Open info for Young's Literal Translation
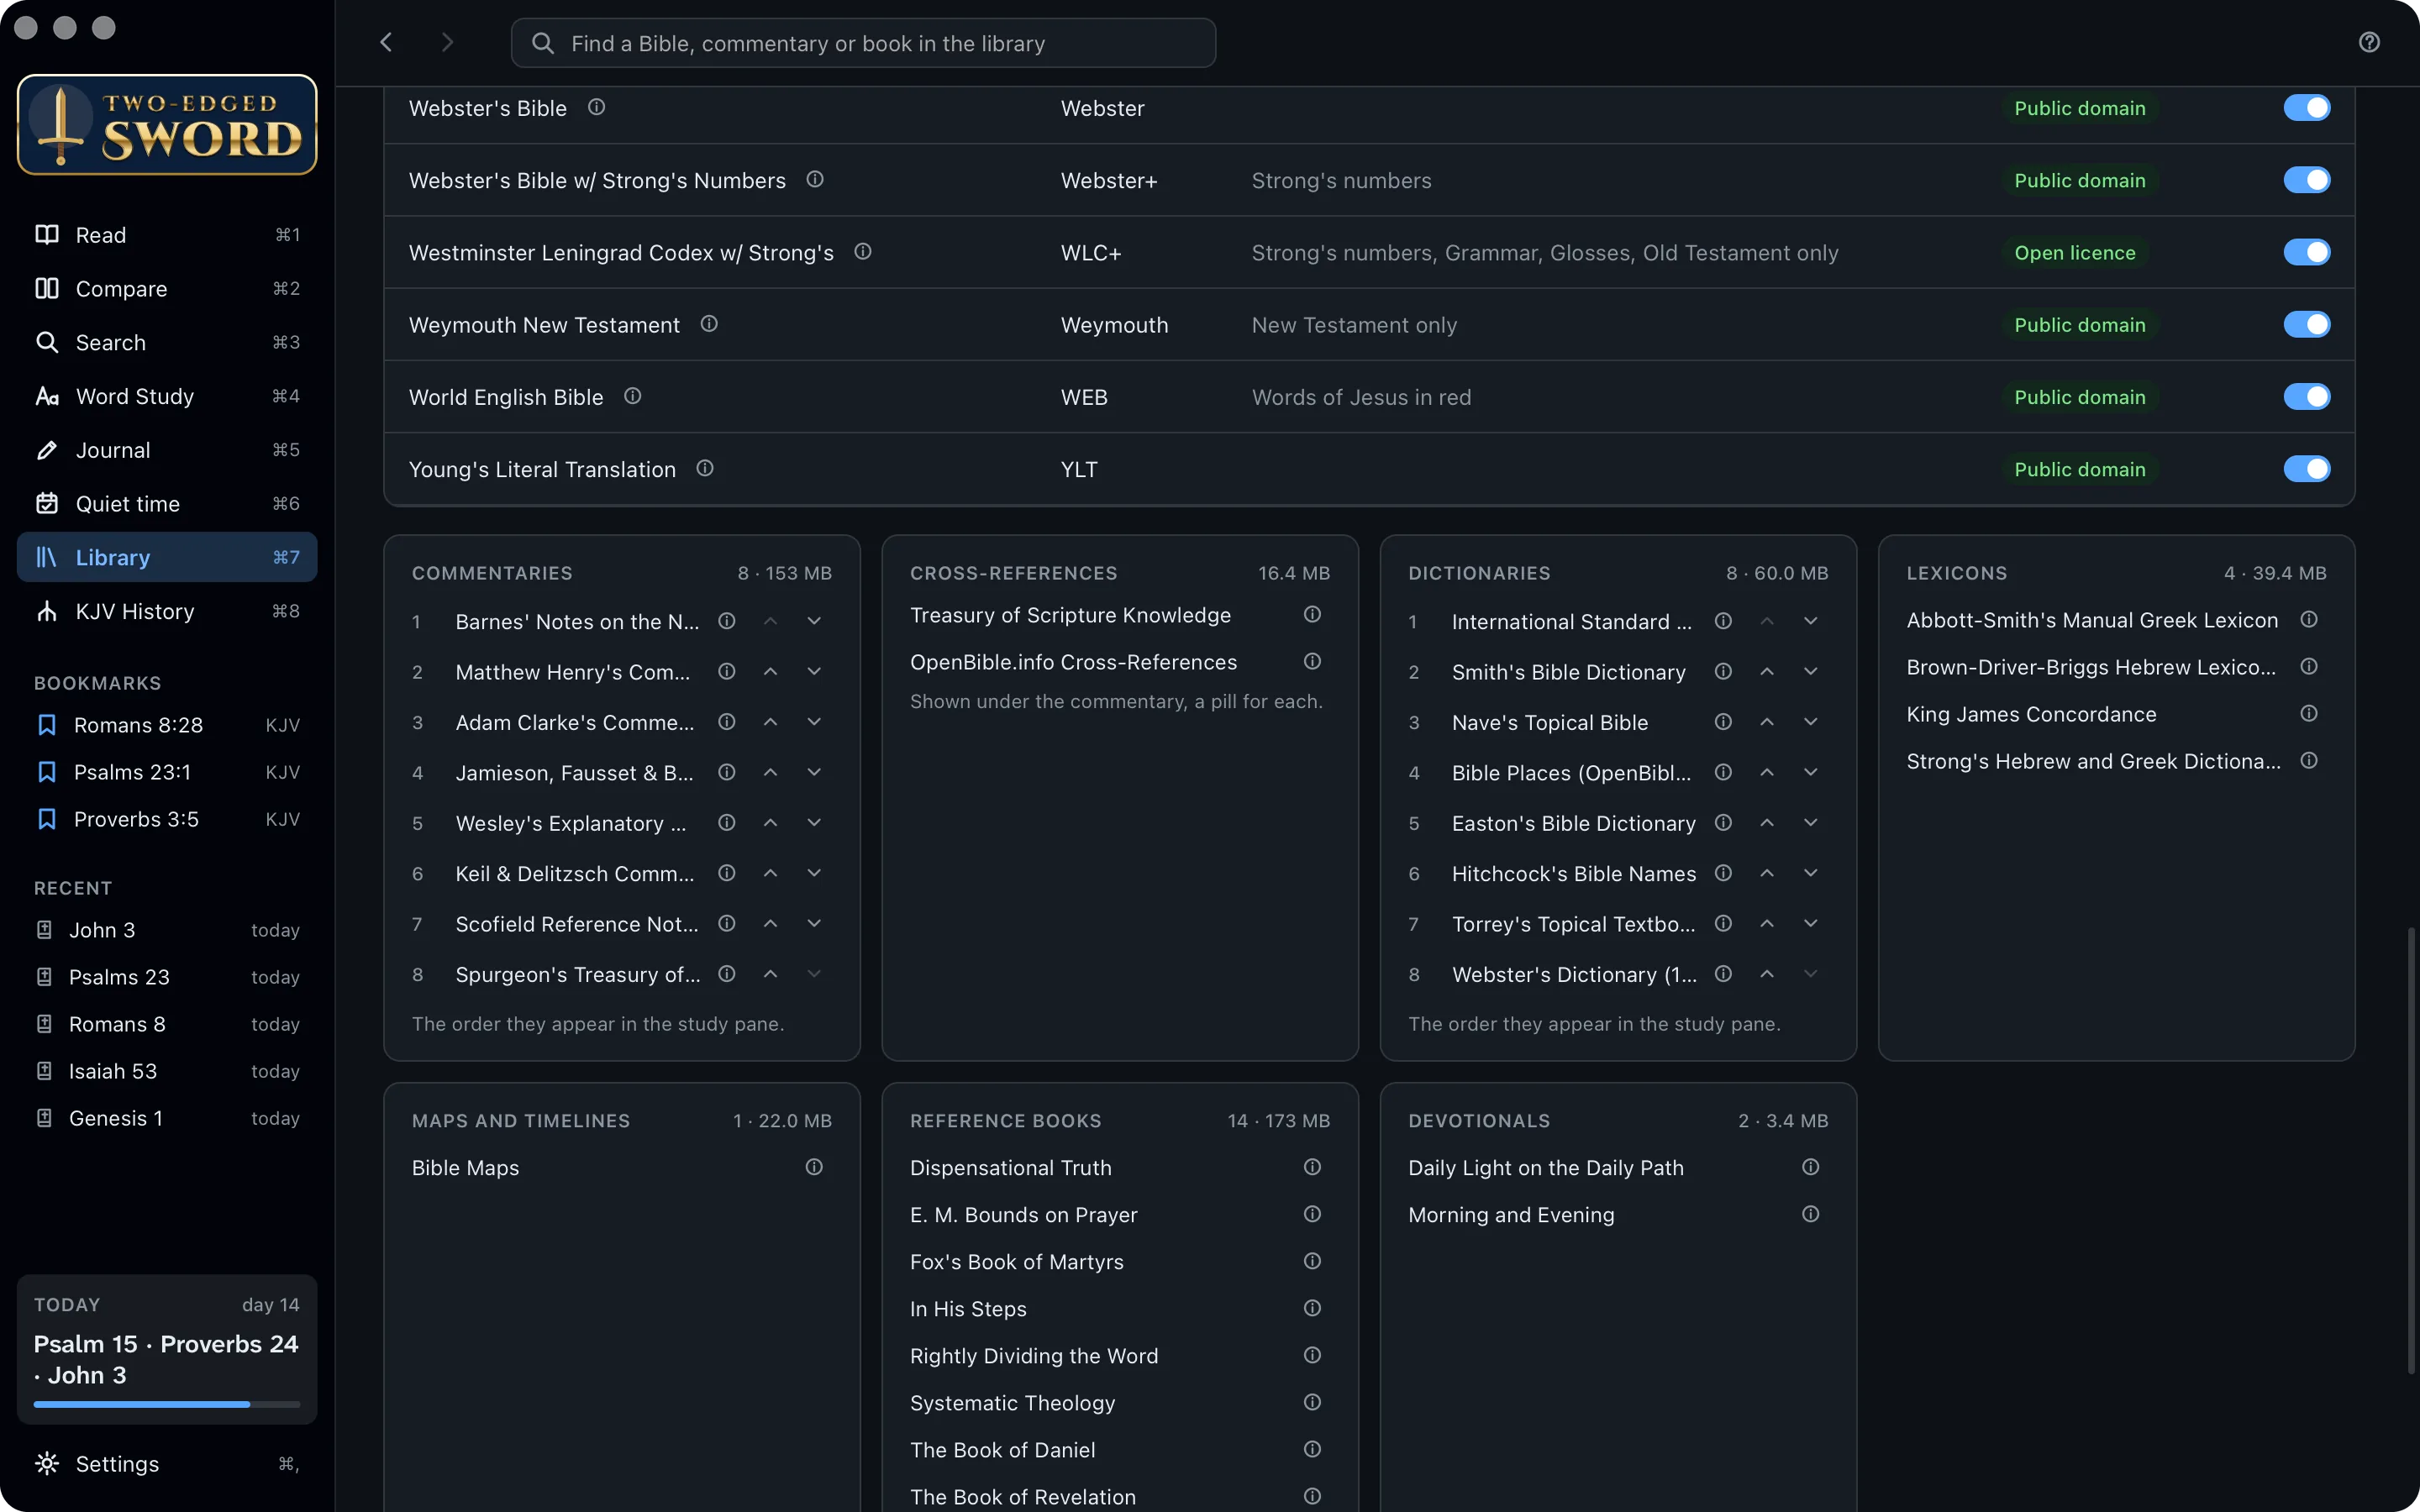 (x=705, y=468)
